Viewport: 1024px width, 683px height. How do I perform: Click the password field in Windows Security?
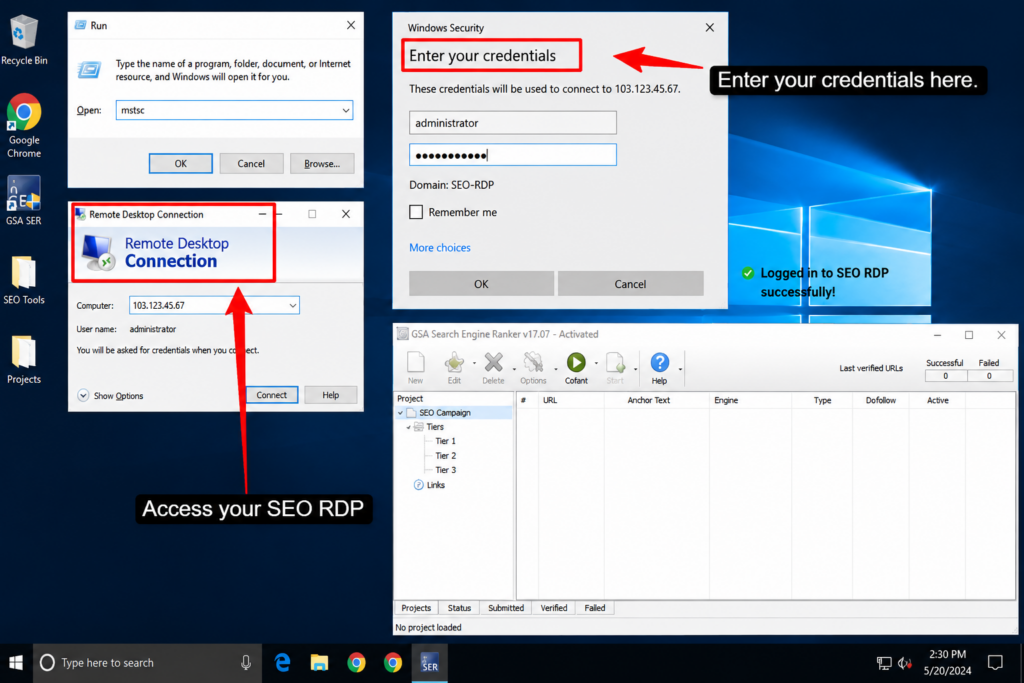513,155
